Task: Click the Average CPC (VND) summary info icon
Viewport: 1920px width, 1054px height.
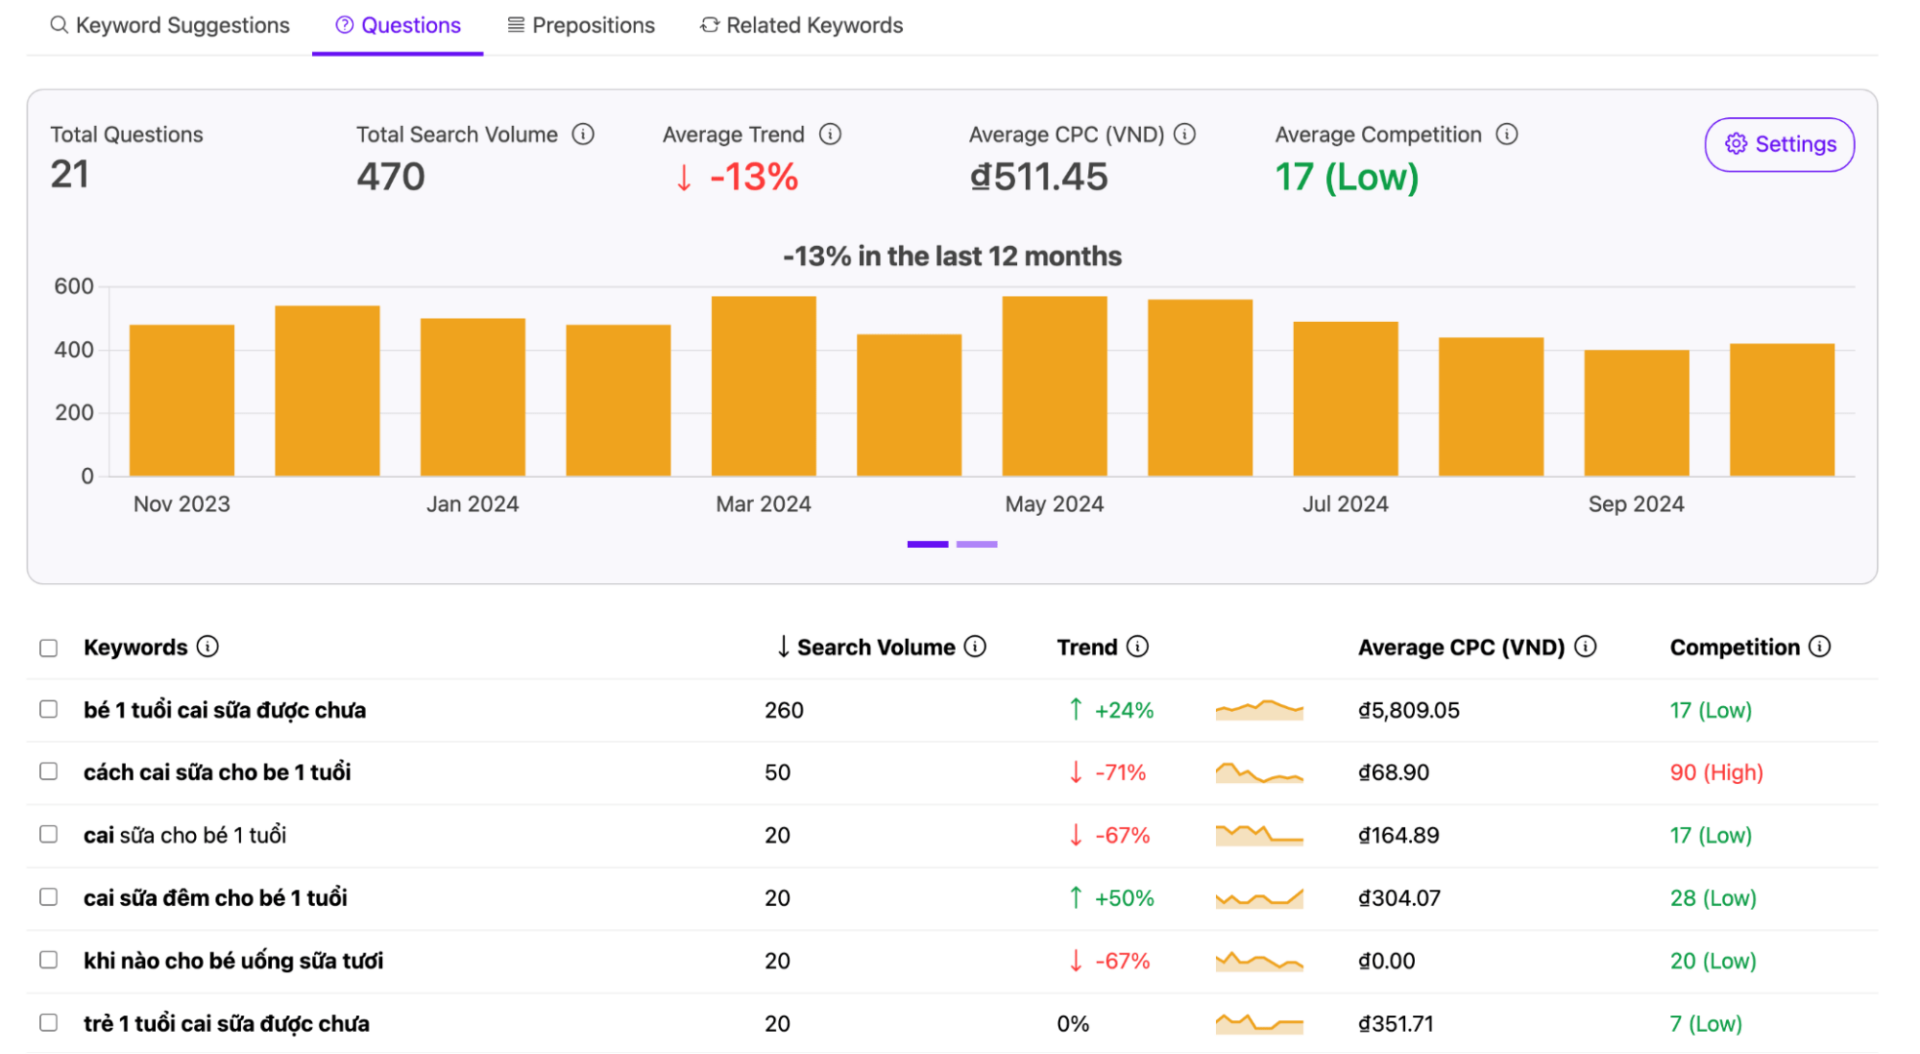Action: click(x=1185, y=134)
